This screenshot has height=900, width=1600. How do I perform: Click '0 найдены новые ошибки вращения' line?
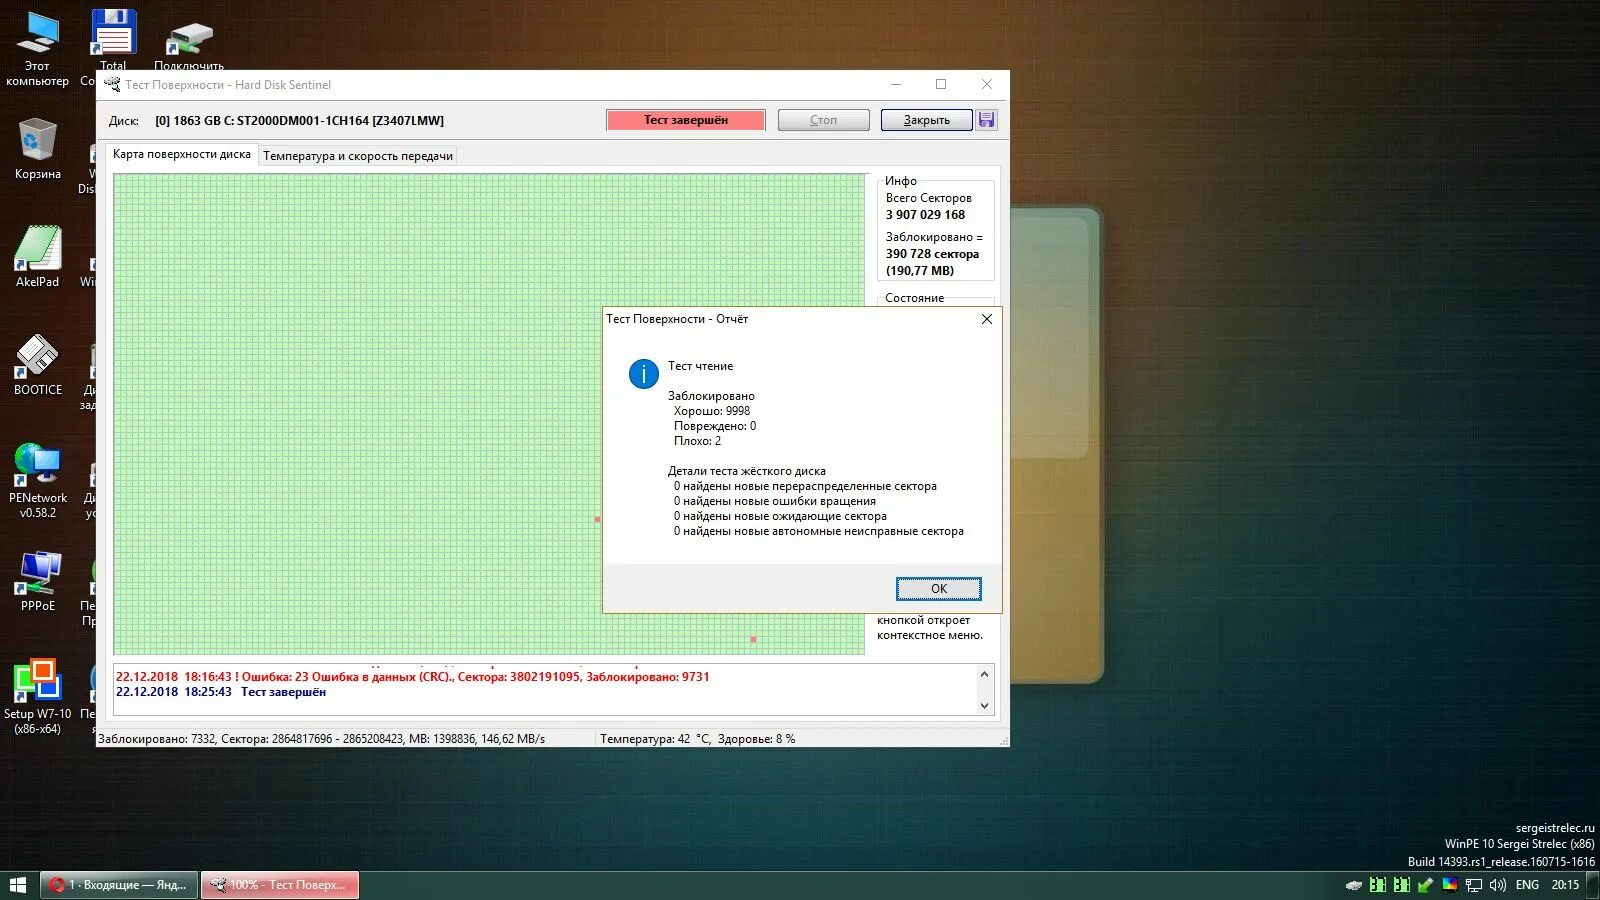(775, 501)
